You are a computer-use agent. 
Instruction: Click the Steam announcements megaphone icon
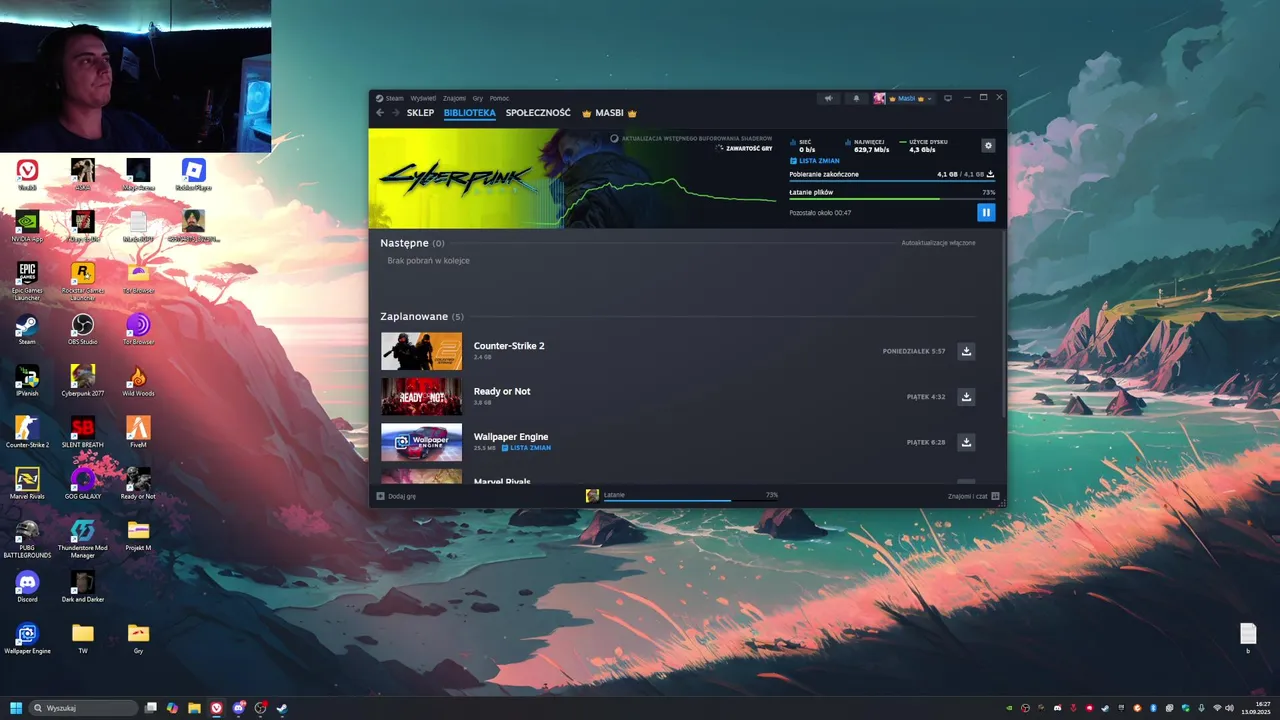(828, 98)
